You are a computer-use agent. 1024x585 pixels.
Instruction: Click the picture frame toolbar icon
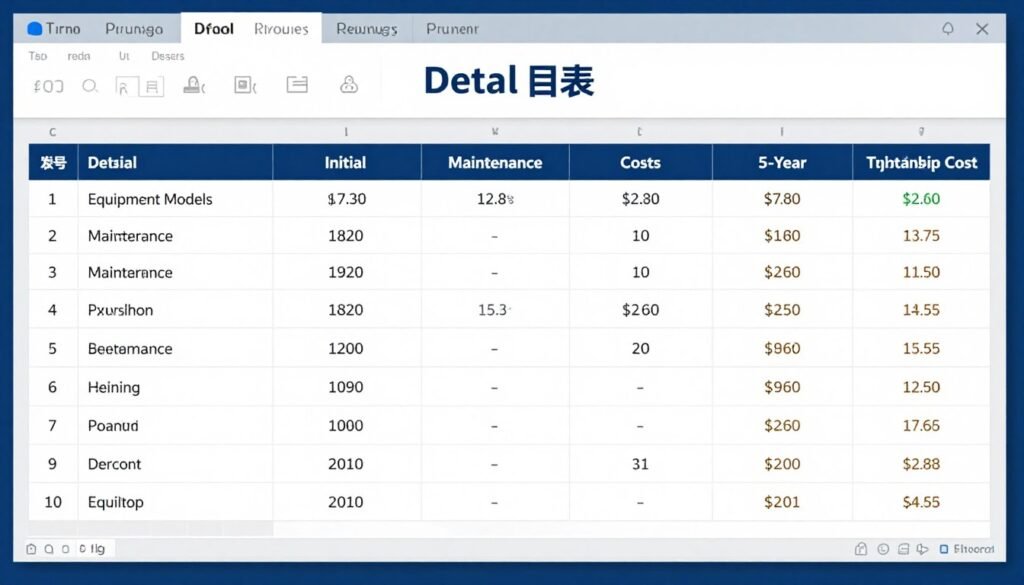[x=245, y=85]
